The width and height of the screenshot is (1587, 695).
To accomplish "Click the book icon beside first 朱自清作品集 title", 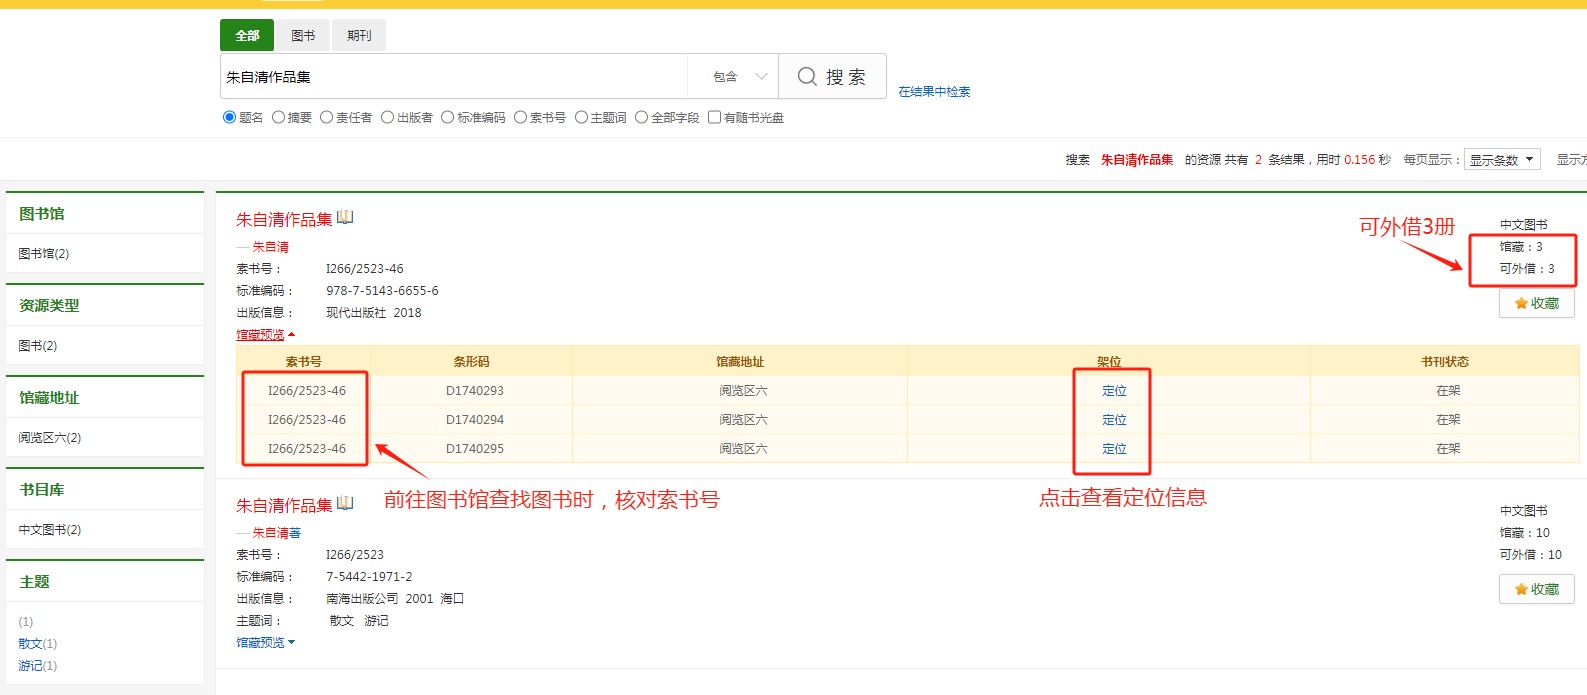I will tap(345, 217).
